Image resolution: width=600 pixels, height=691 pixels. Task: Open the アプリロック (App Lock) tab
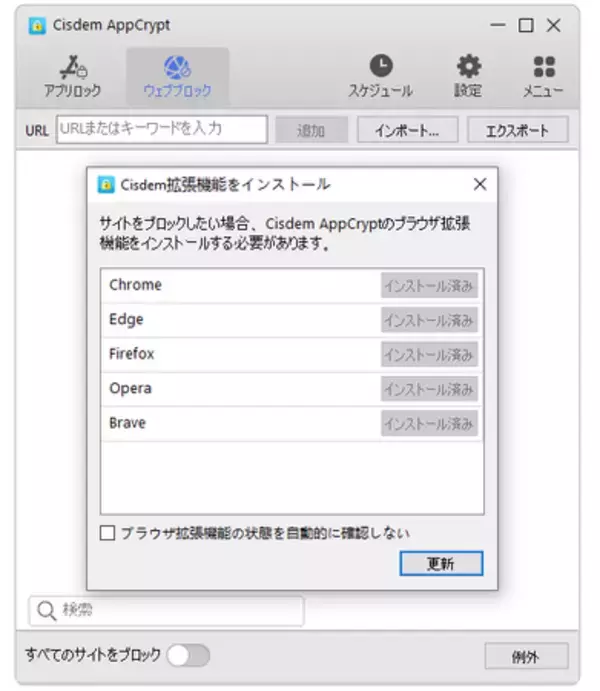coord(72,77)
